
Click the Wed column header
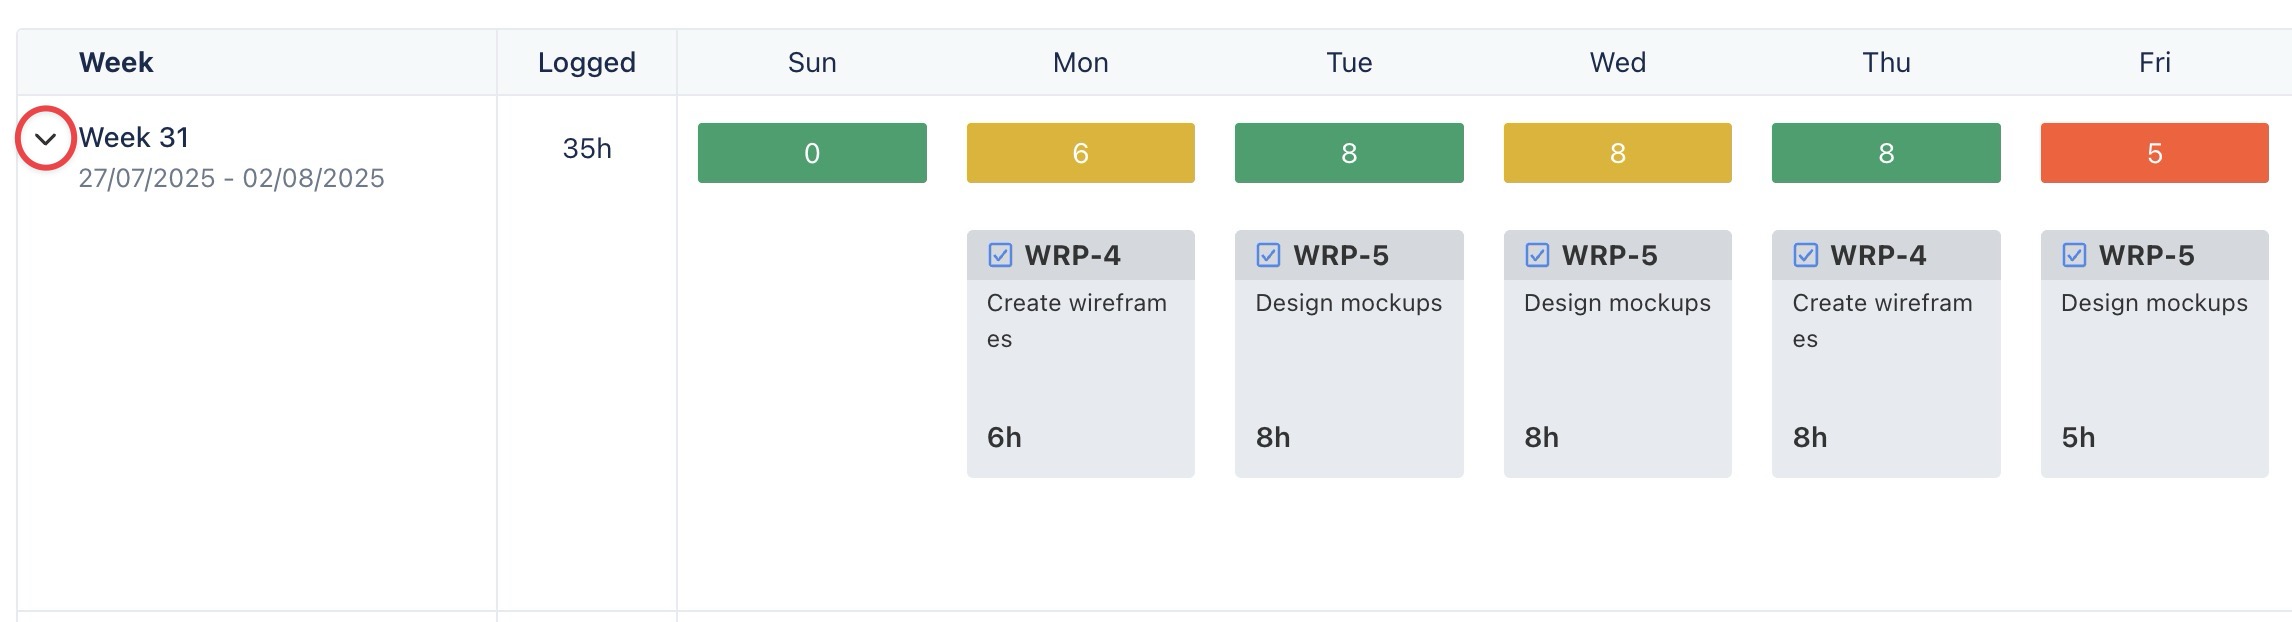coord(1617,62)
